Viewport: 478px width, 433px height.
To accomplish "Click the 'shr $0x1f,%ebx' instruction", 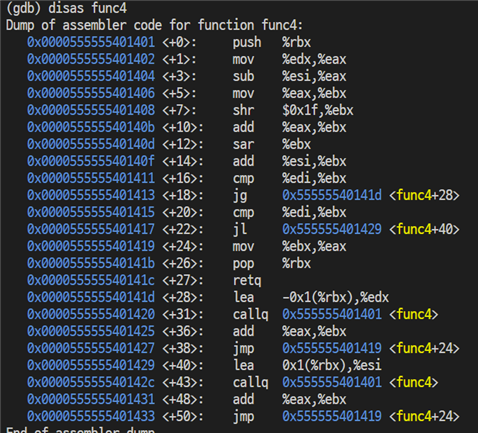I will (293, 110).
